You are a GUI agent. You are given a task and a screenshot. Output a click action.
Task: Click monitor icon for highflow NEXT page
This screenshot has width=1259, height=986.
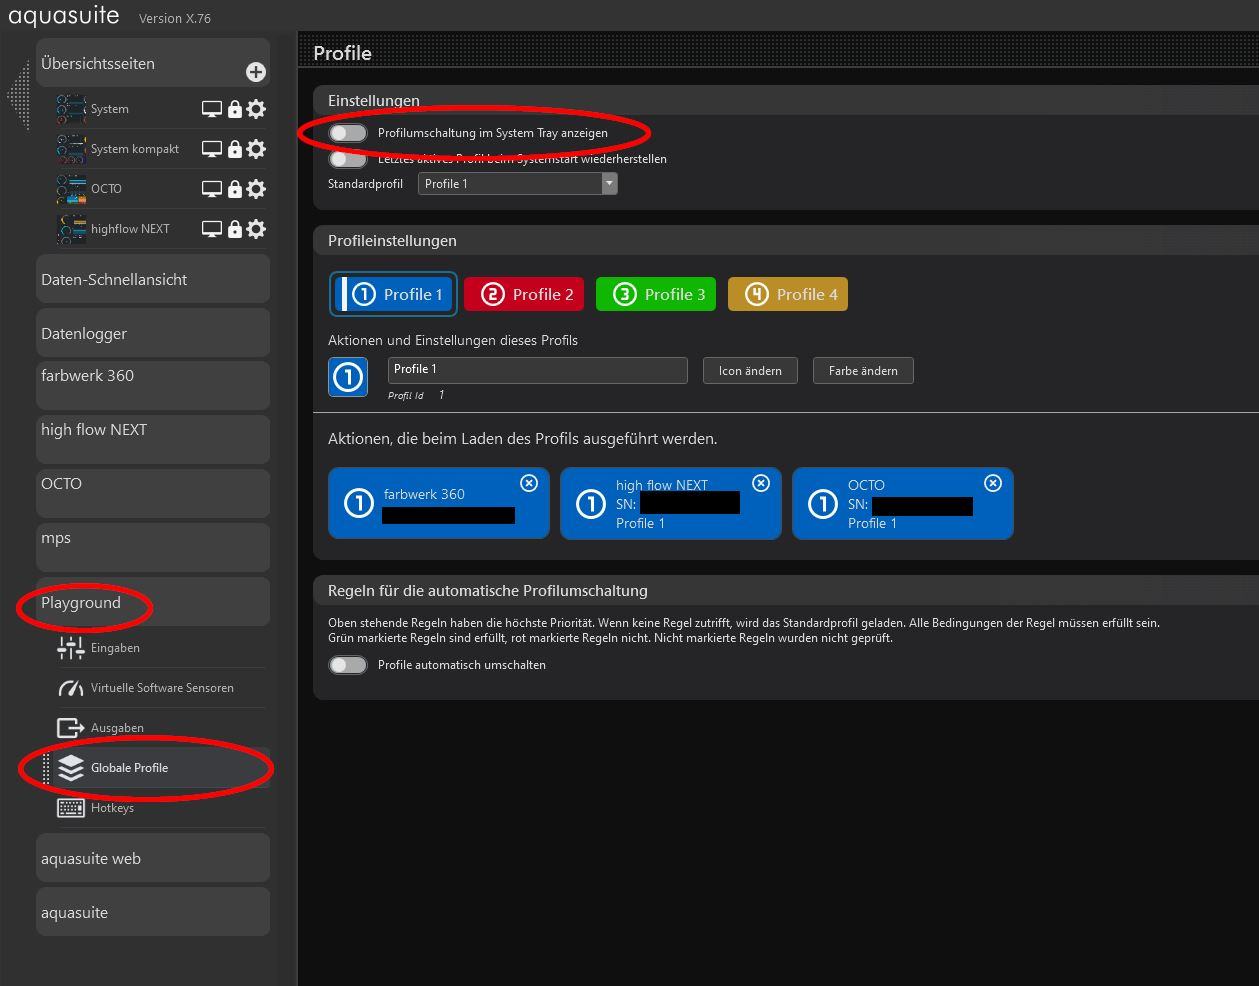[212, 229]
